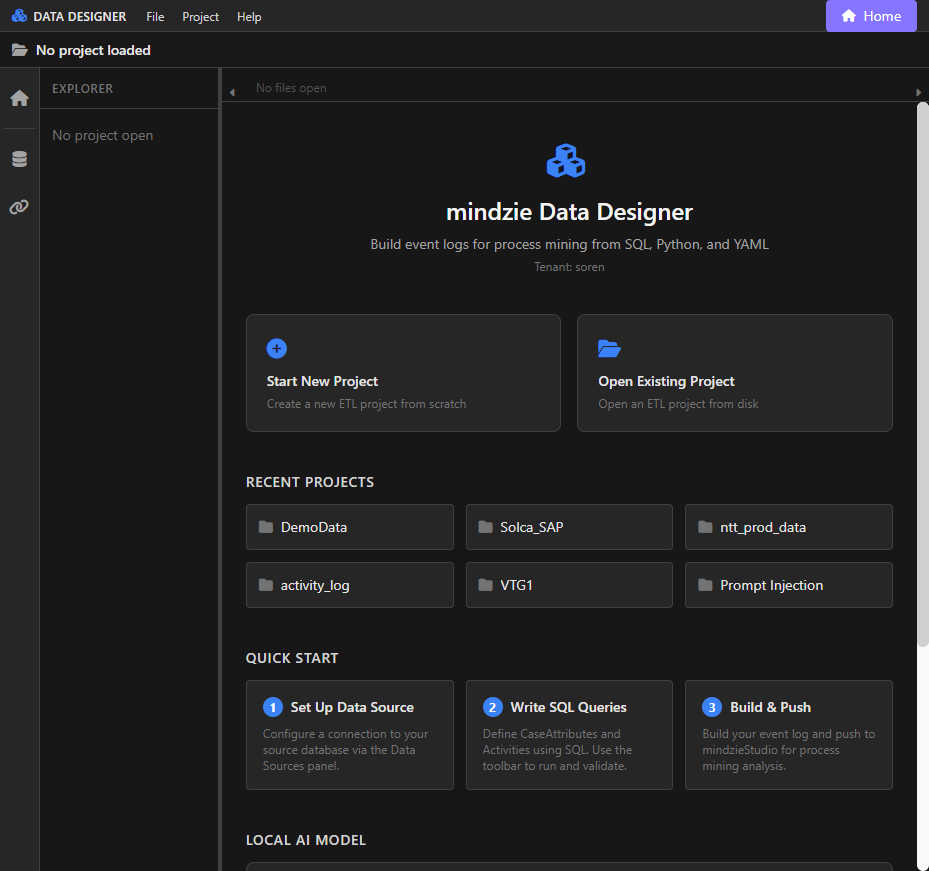Open the link connections icon in sidebar

tap(20, 207)
